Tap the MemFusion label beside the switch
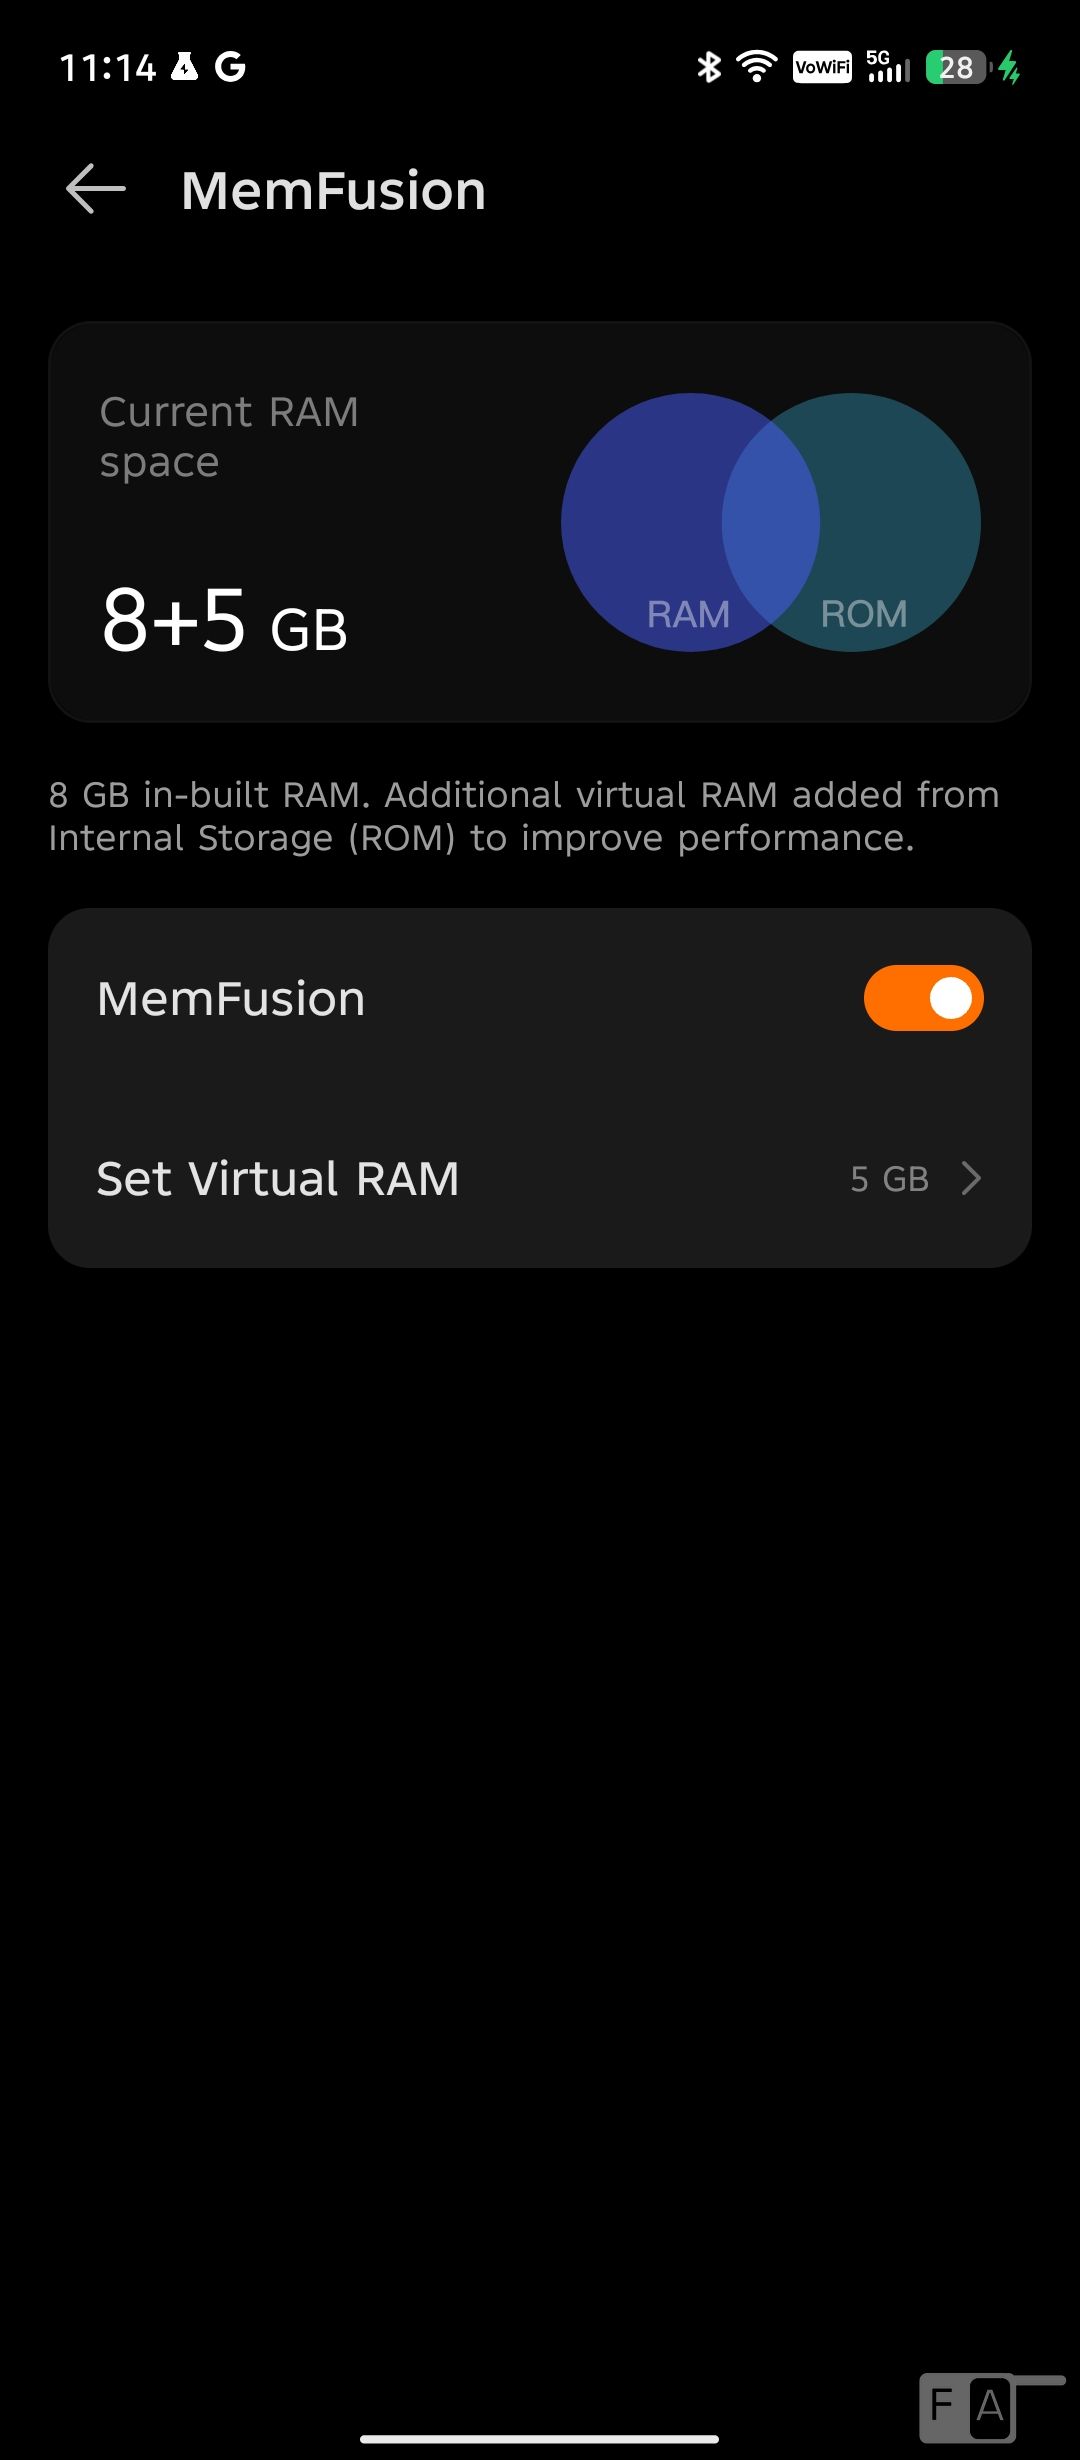 click(x=231, y=999)
